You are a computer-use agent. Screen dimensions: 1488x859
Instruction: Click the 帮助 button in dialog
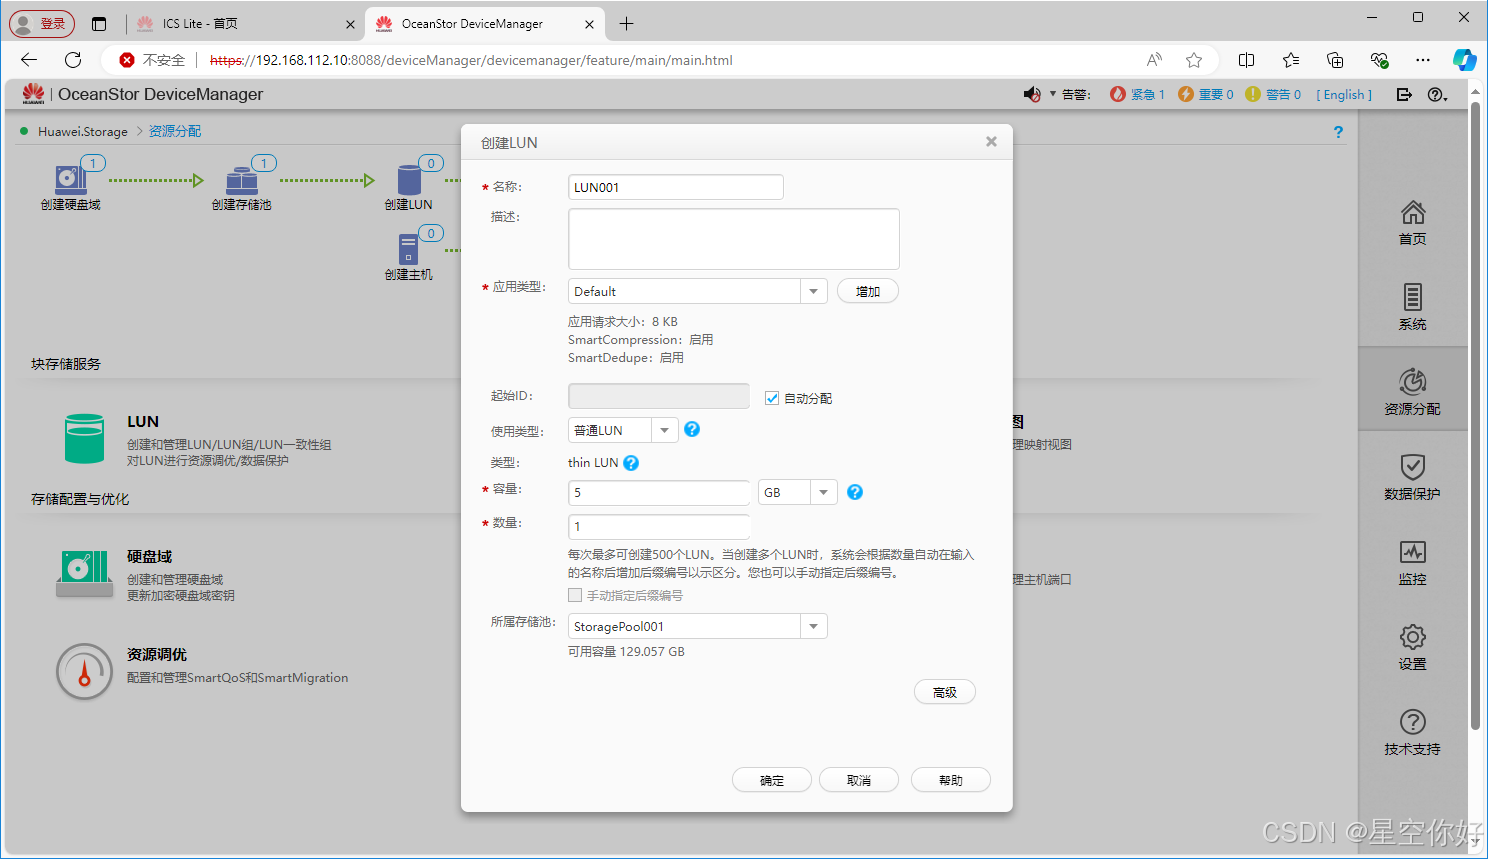[951, 780]
